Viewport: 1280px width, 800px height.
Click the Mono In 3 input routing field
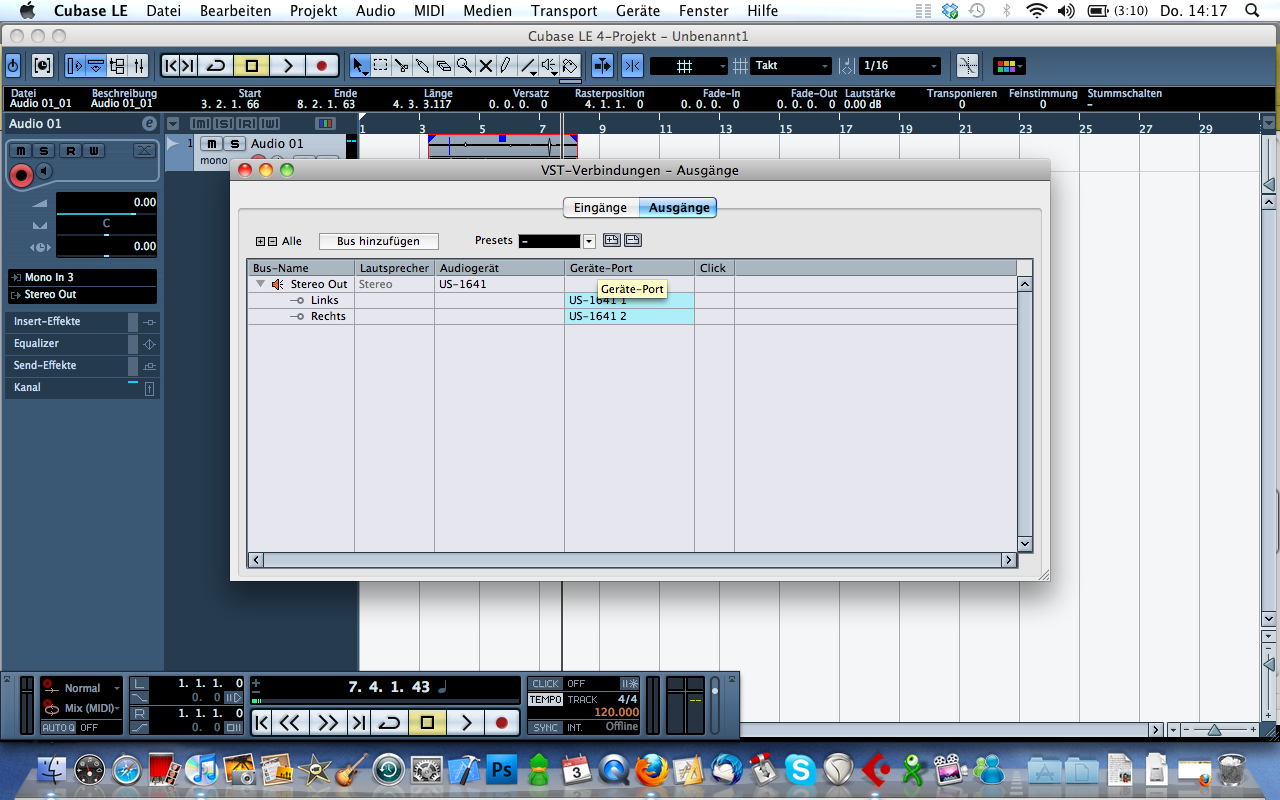(x=82, y=277)
